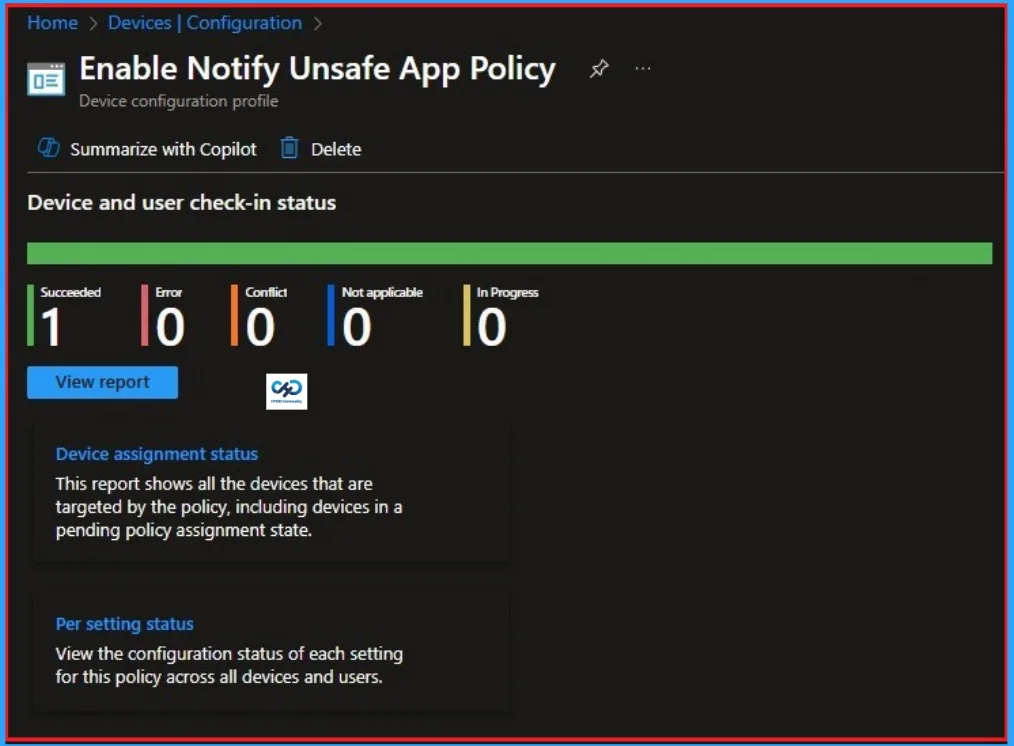Click the View report button
This screenshot has height=746, width=1014.
coord(101,382)
